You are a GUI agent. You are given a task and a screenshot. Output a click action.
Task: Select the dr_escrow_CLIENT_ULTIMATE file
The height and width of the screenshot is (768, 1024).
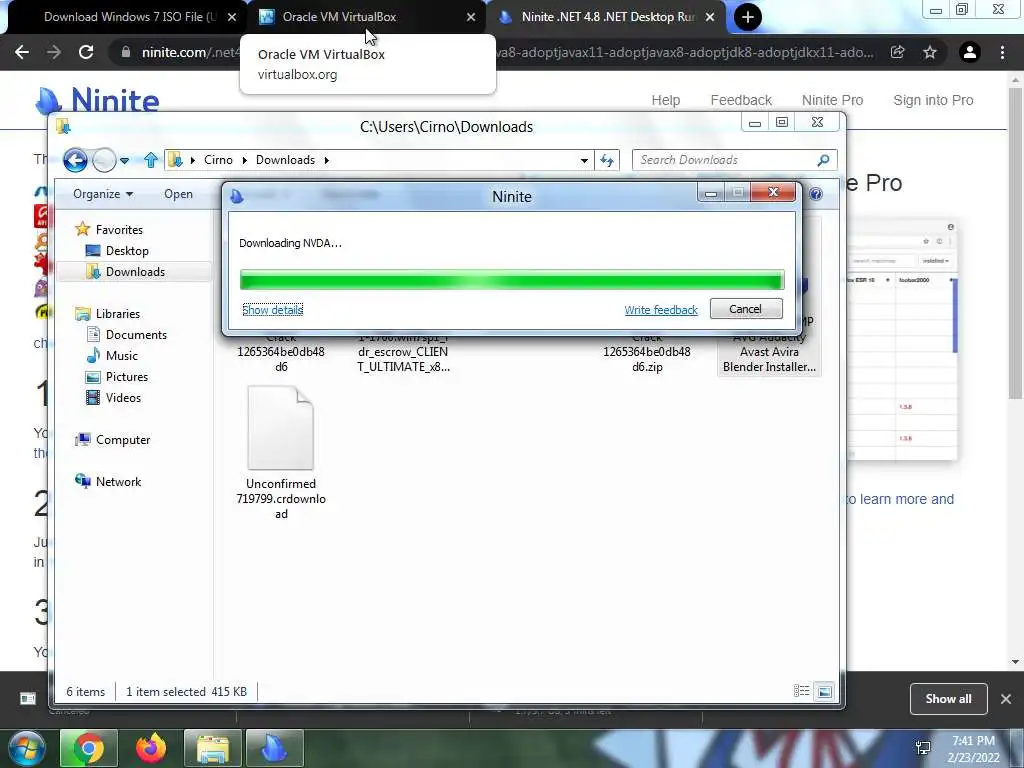tap(403, 354)
